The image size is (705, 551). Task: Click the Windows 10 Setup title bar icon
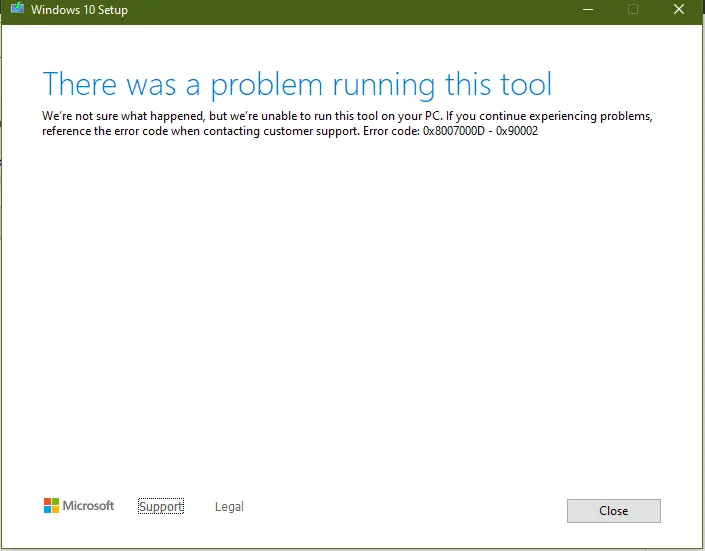(x=17, y=8)
